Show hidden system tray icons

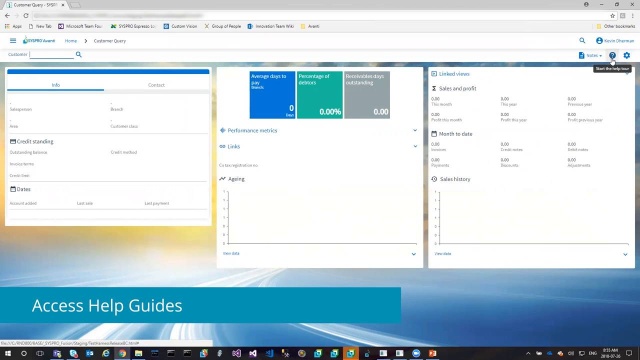pos(528,353)
